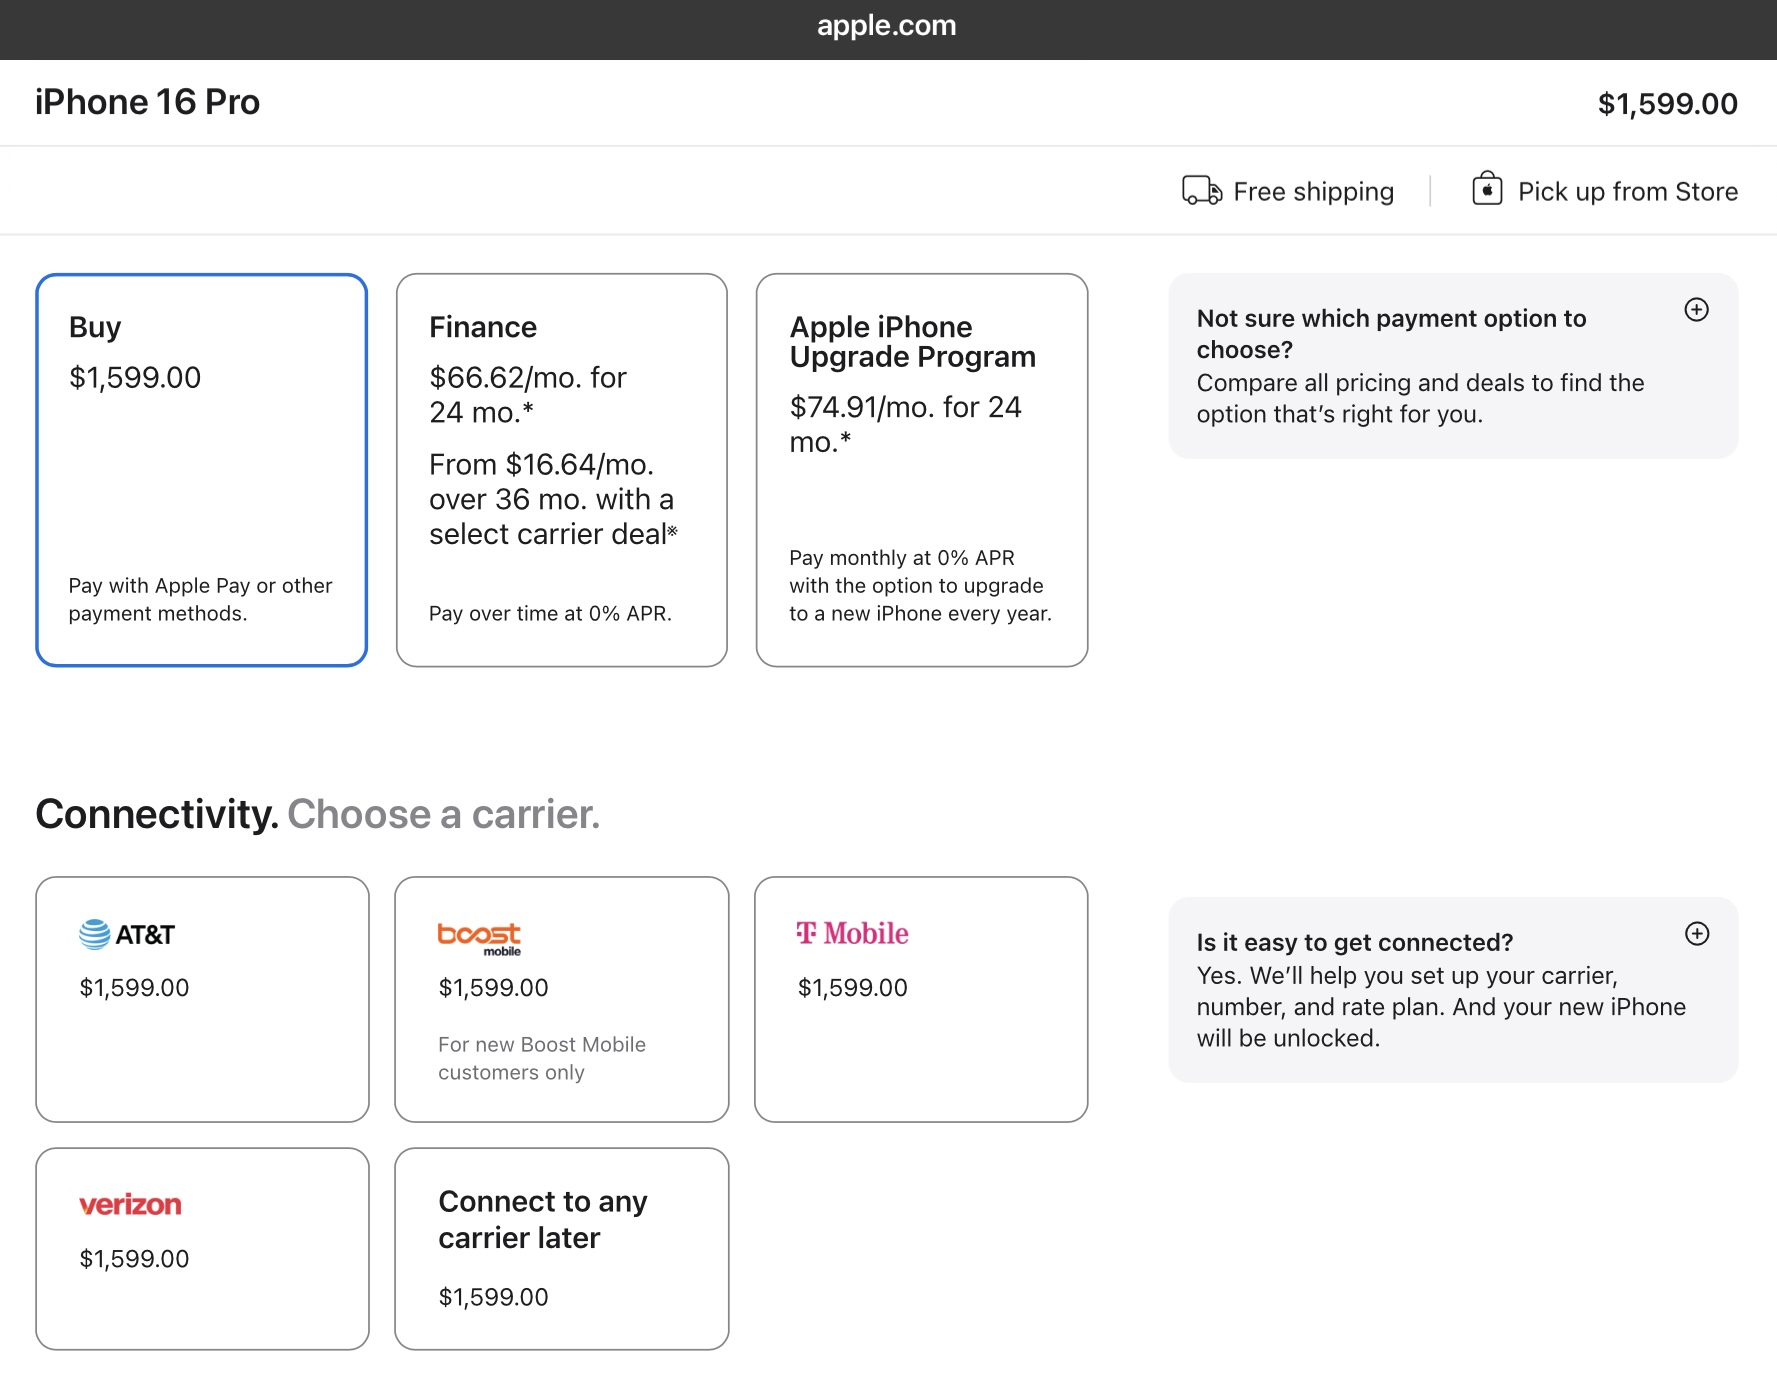The width and height of the screenshot is (1777, 1386).
Task: Open Pick up from Store link
Action: (1627, 191)
